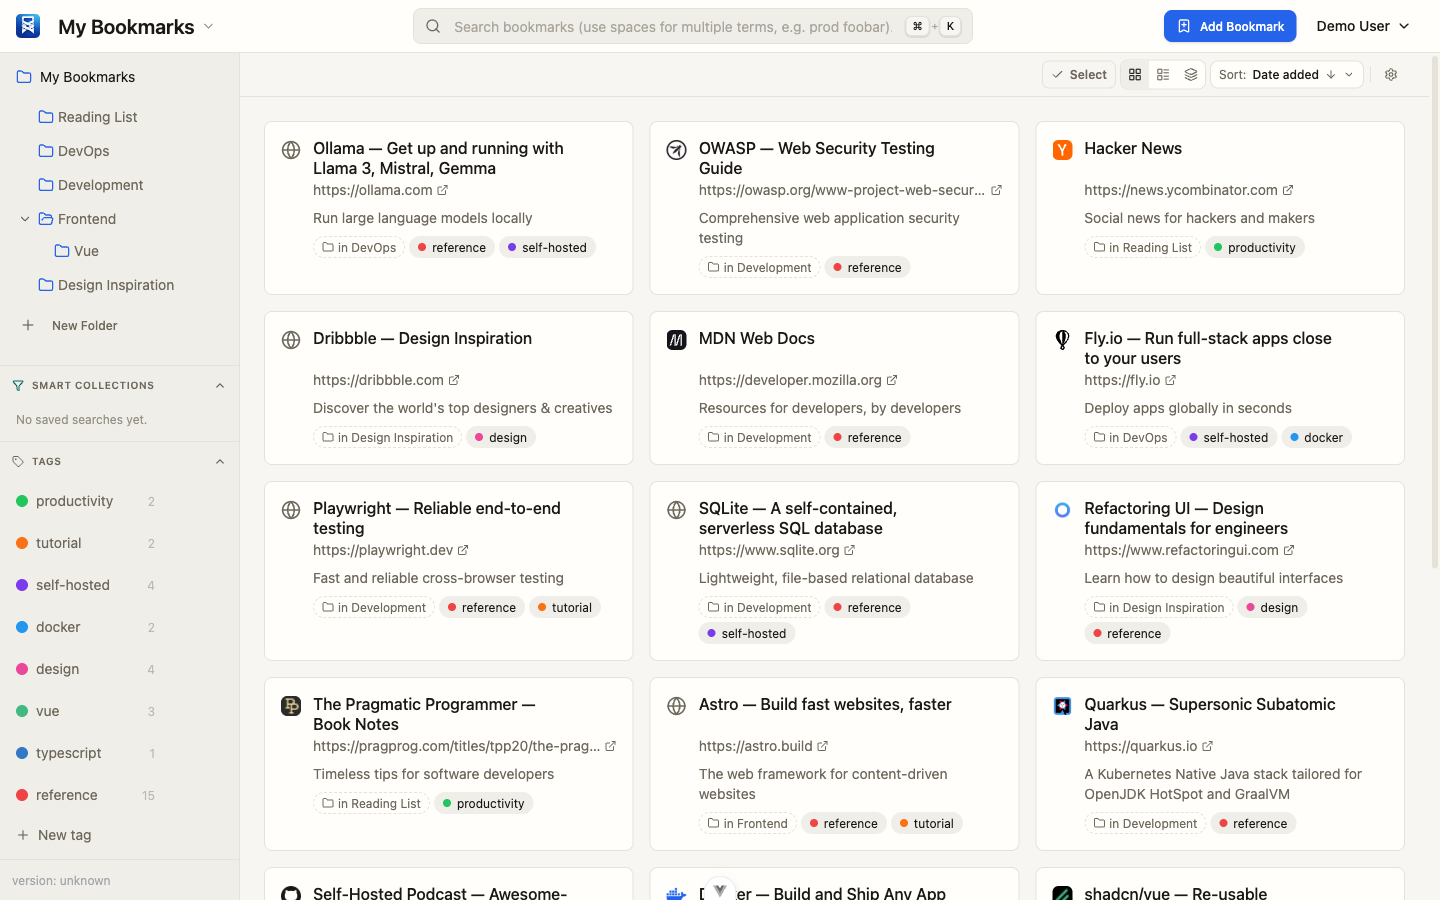Switch to list view layout
Screen dimensions: 1440x900
coord(1163,75)
